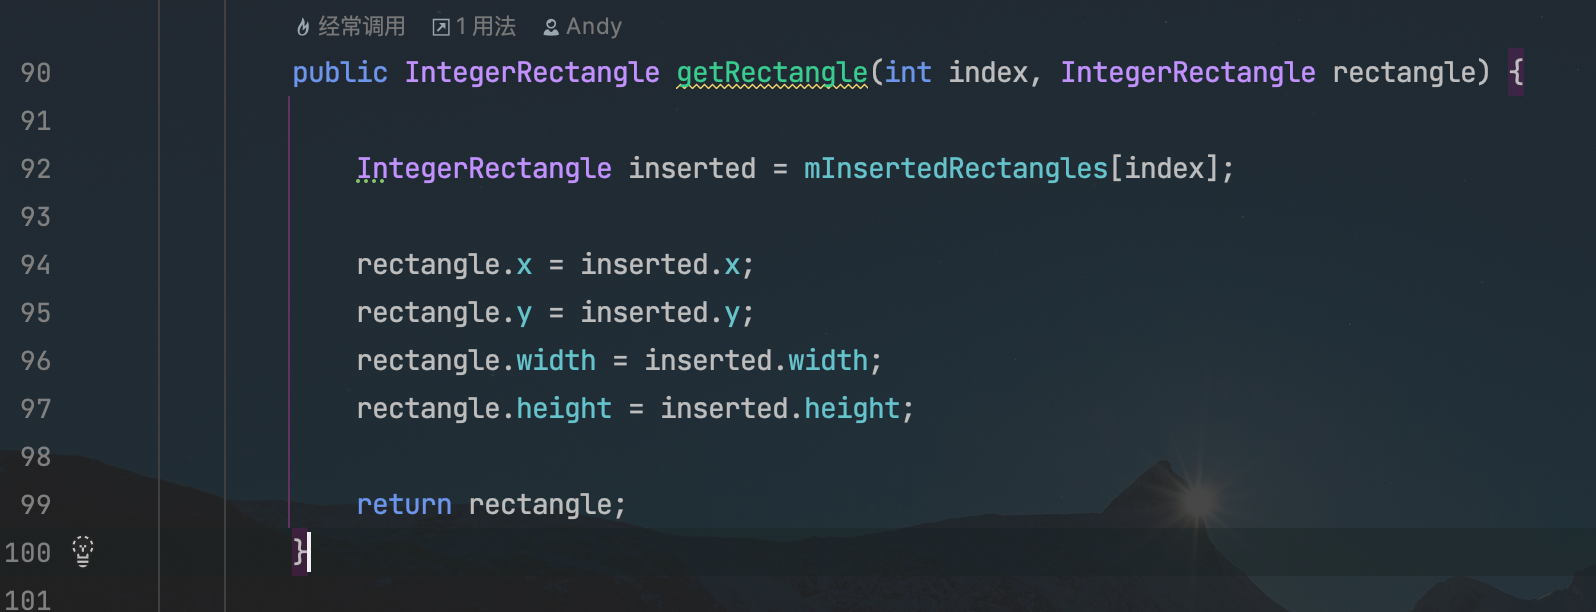Click the author person icon
The width and height of the screenshot is (1596, 612).
(551, 28)
